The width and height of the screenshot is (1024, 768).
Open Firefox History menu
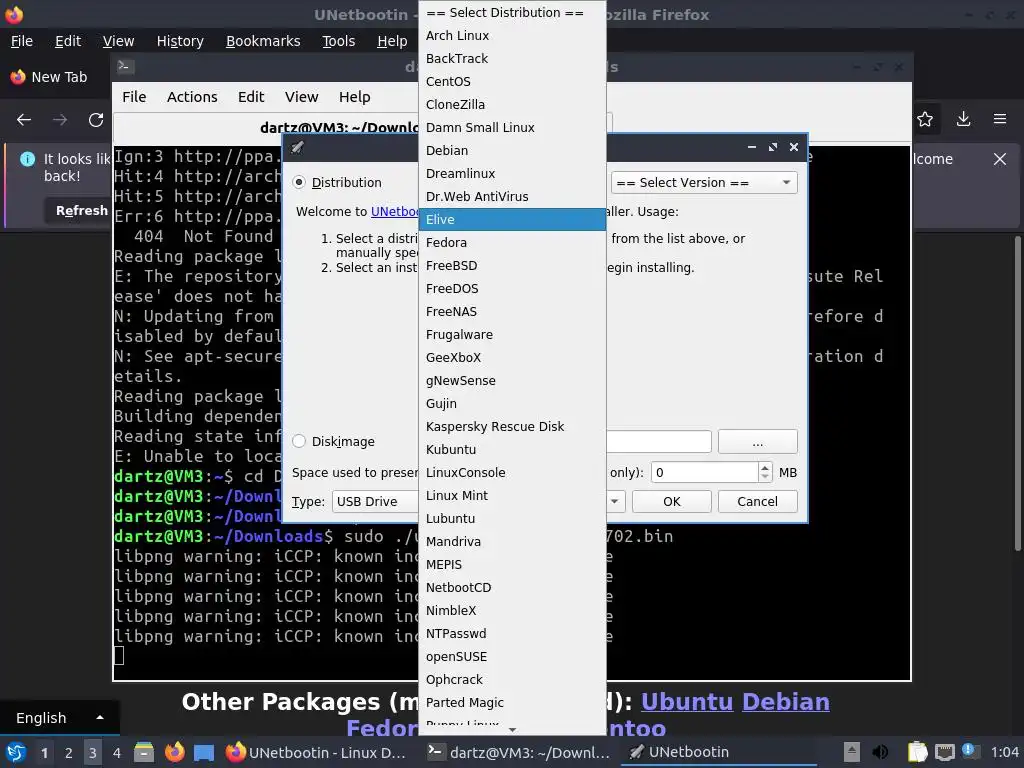pyautogui.click(x=180, y=41)
